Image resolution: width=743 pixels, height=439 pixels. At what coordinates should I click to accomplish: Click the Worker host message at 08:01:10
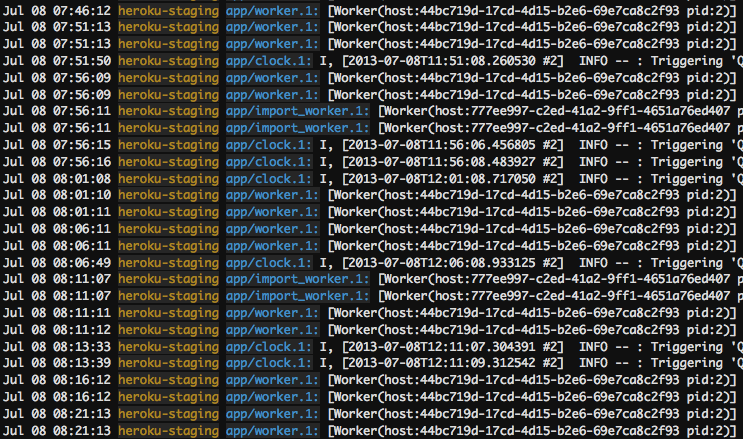click(x=533, y=195)
